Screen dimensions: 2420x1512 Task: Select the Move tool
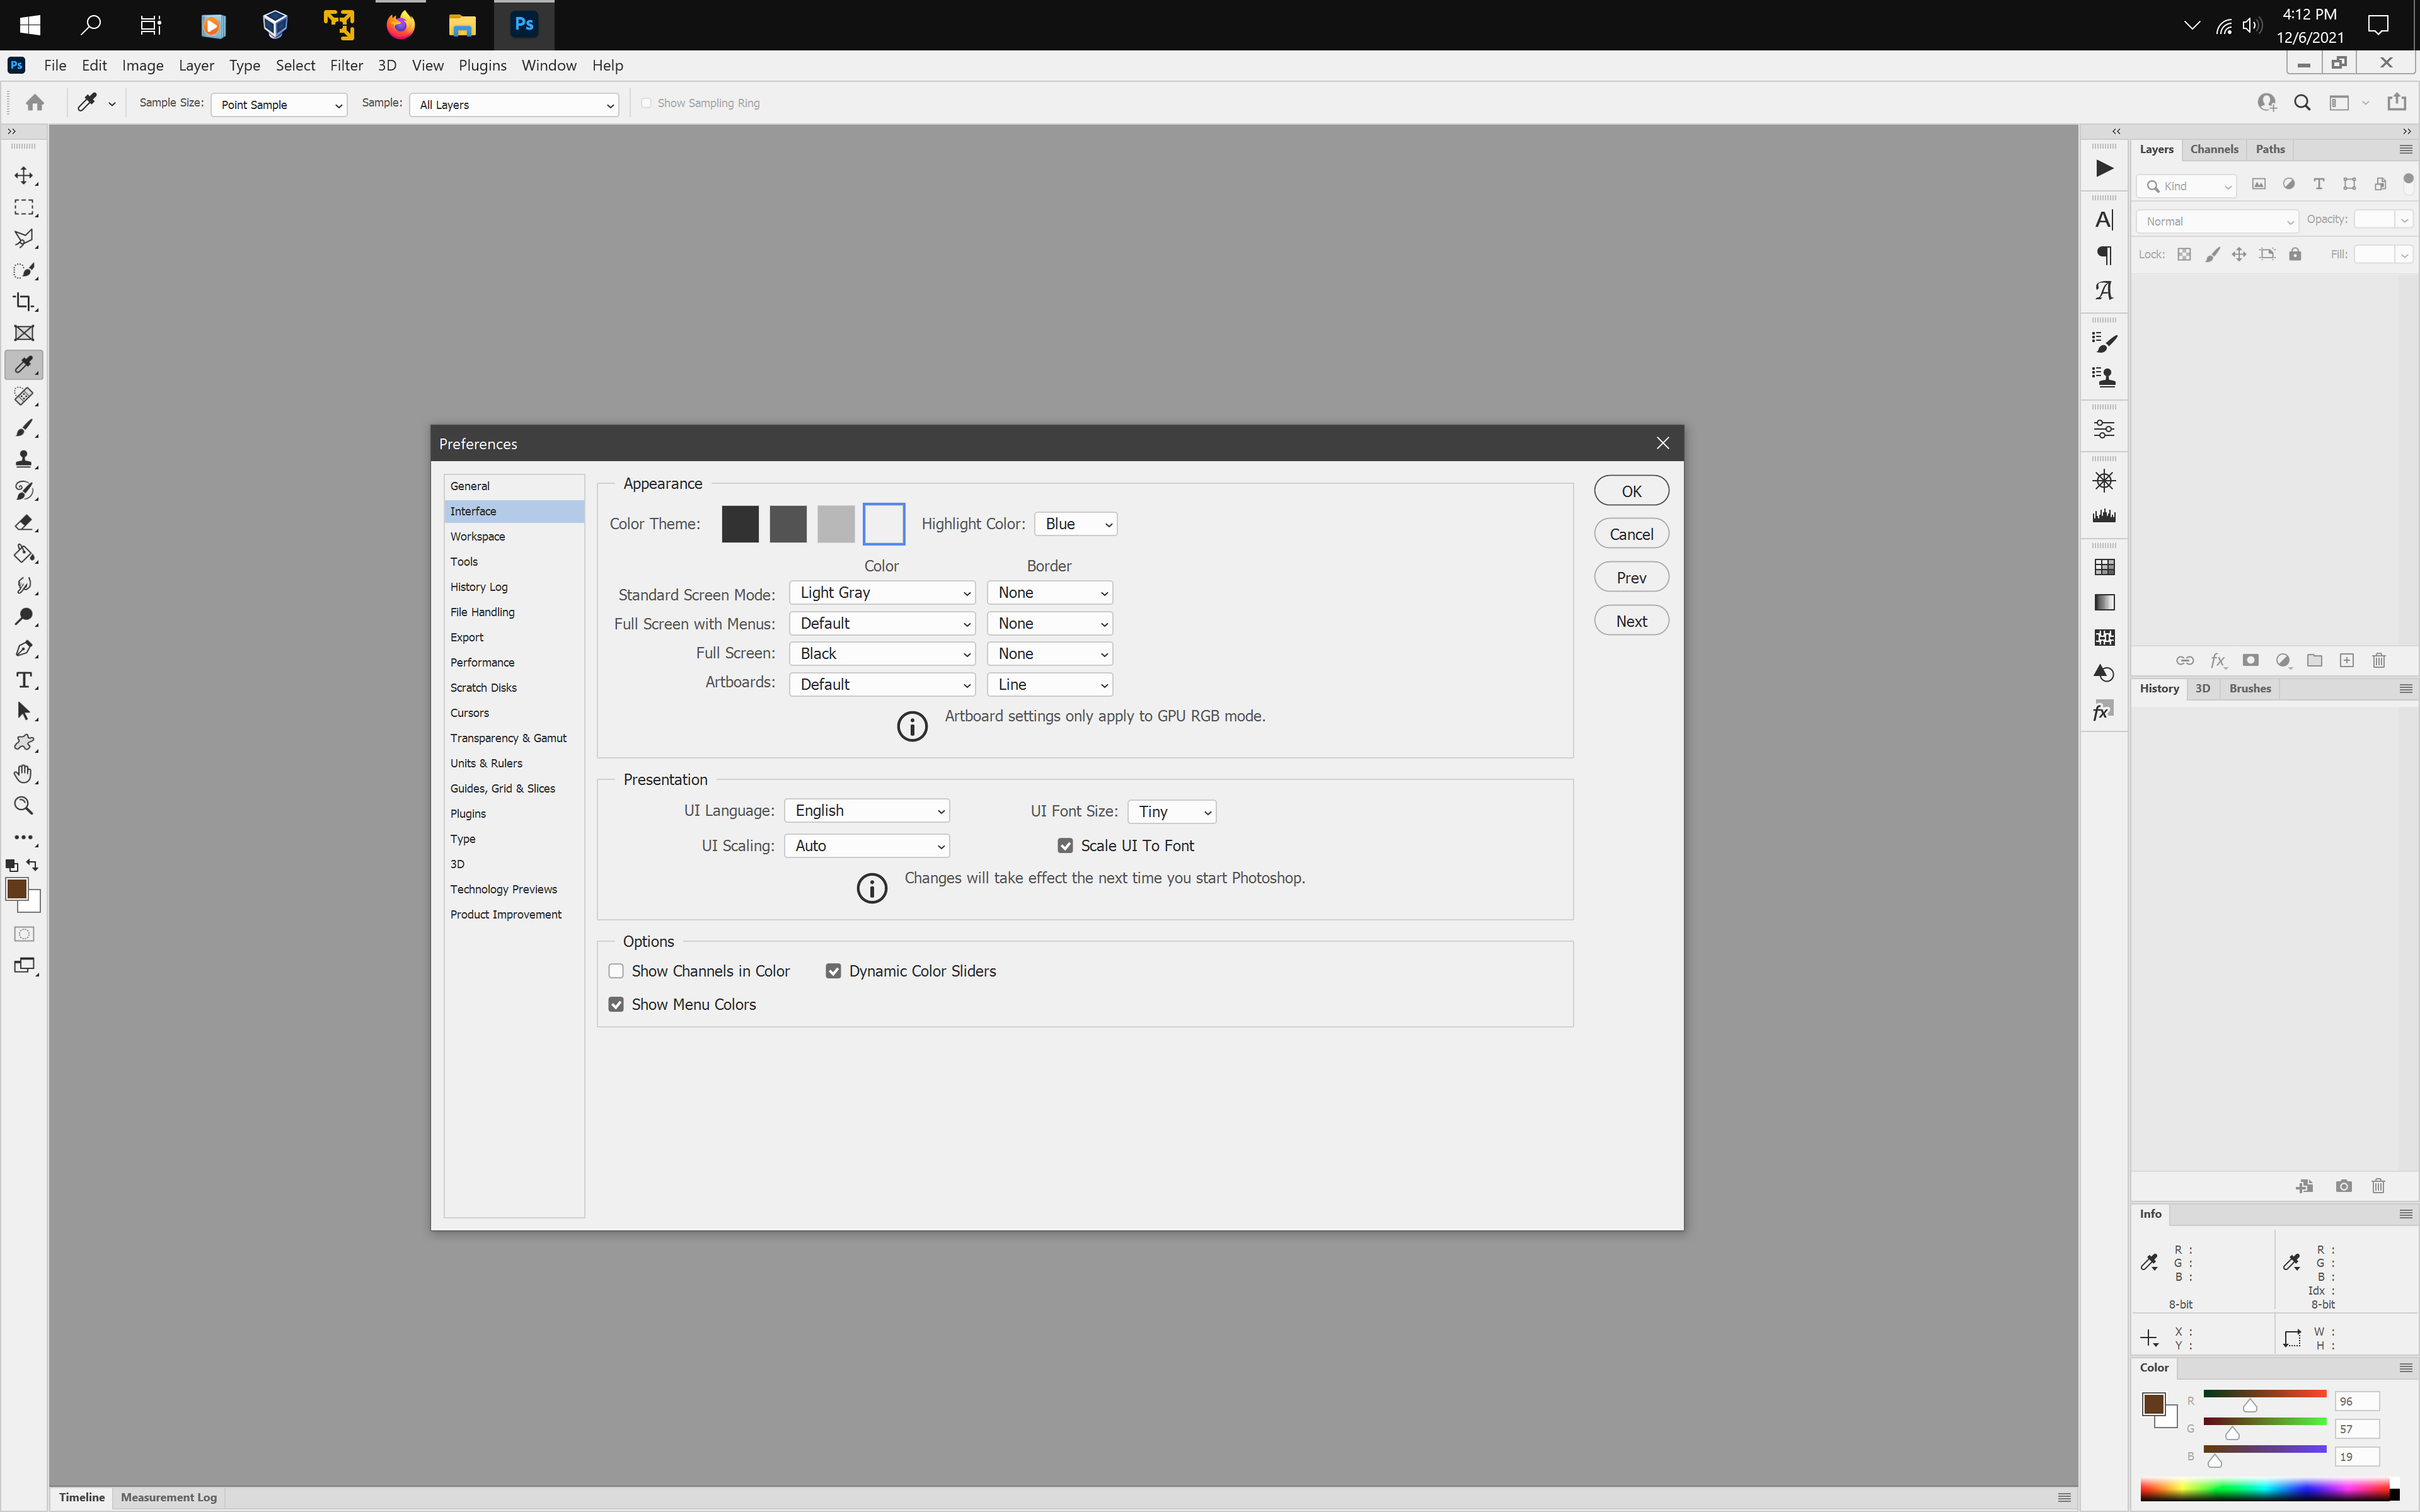pyautogui.click(x=24, y=176)
